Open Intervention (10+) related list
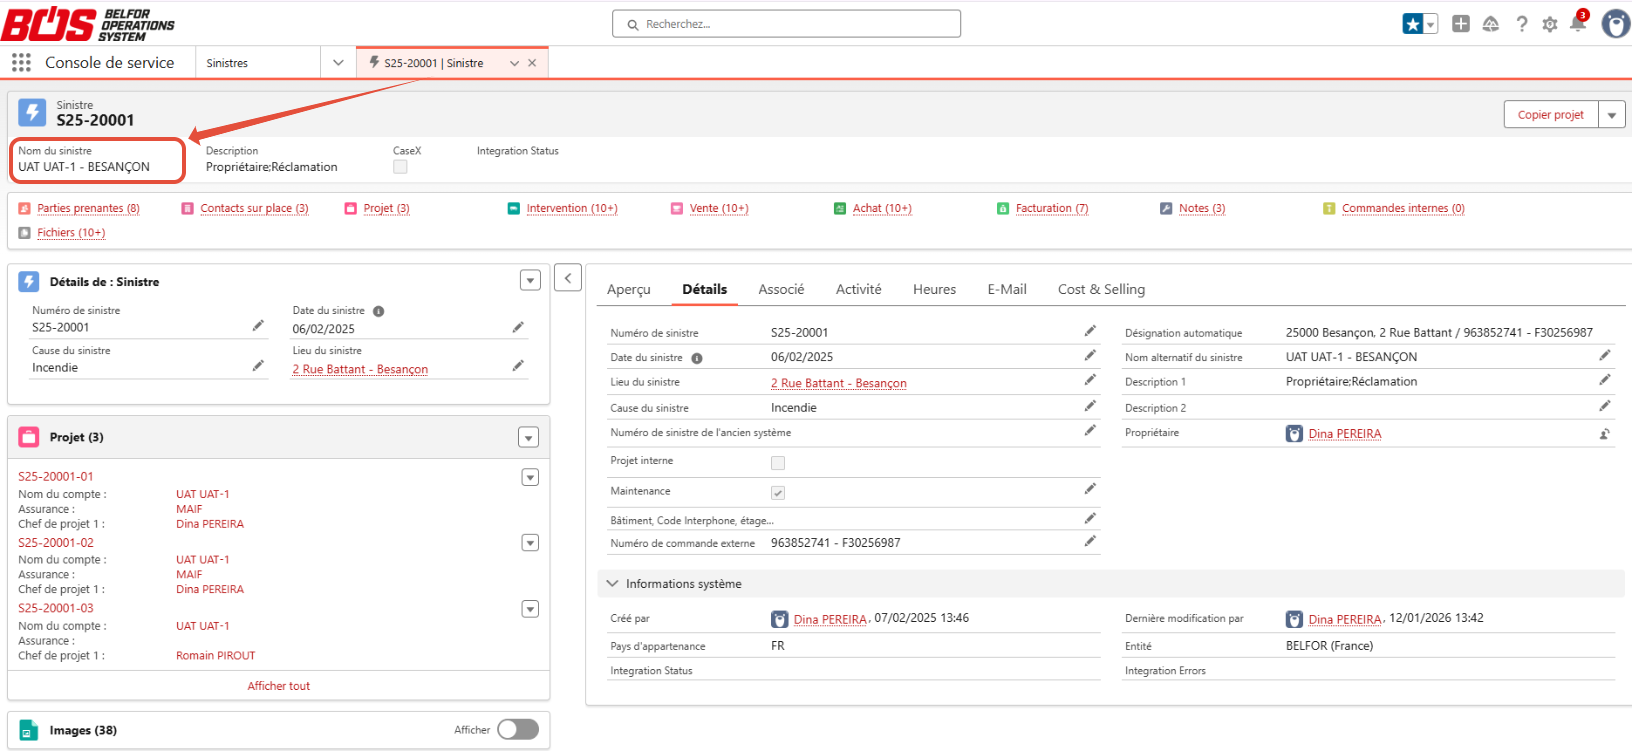The image size is (1632, 751). 572,208
